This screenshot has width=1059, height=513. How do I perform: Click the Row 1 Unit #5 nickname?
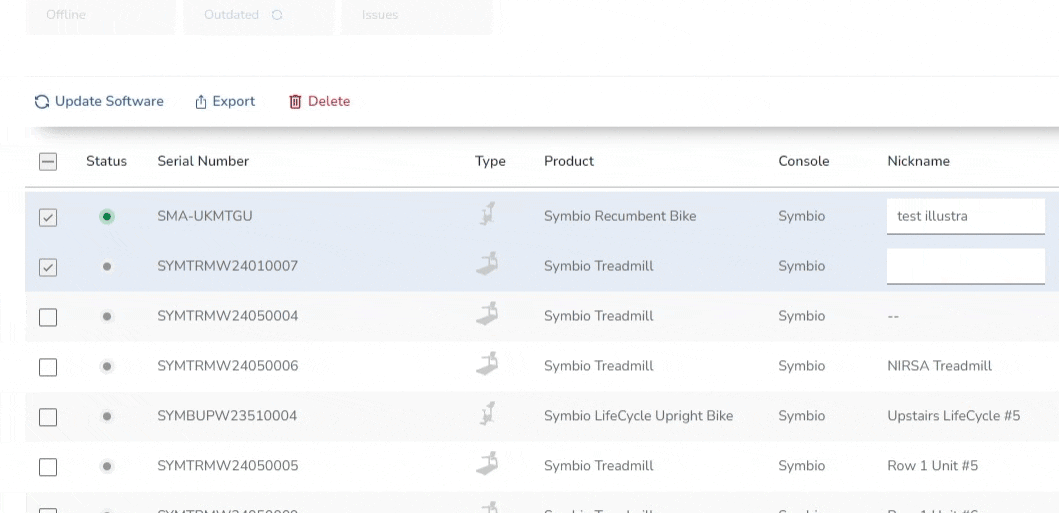tap(932, 466)
